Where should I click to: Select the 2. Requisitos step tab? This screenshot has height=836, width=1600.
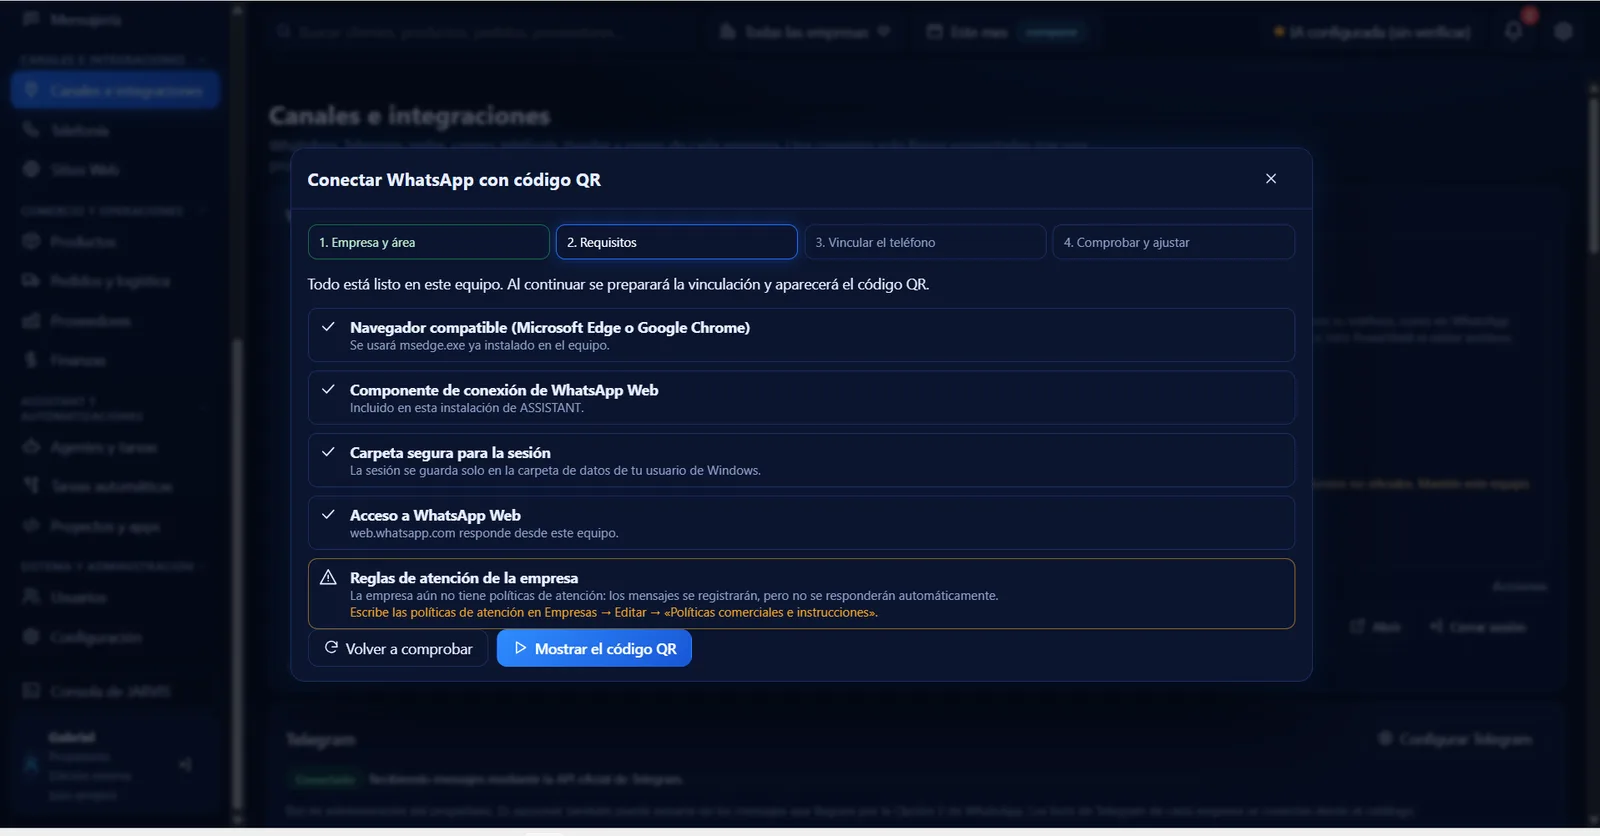tap(676, 242)
